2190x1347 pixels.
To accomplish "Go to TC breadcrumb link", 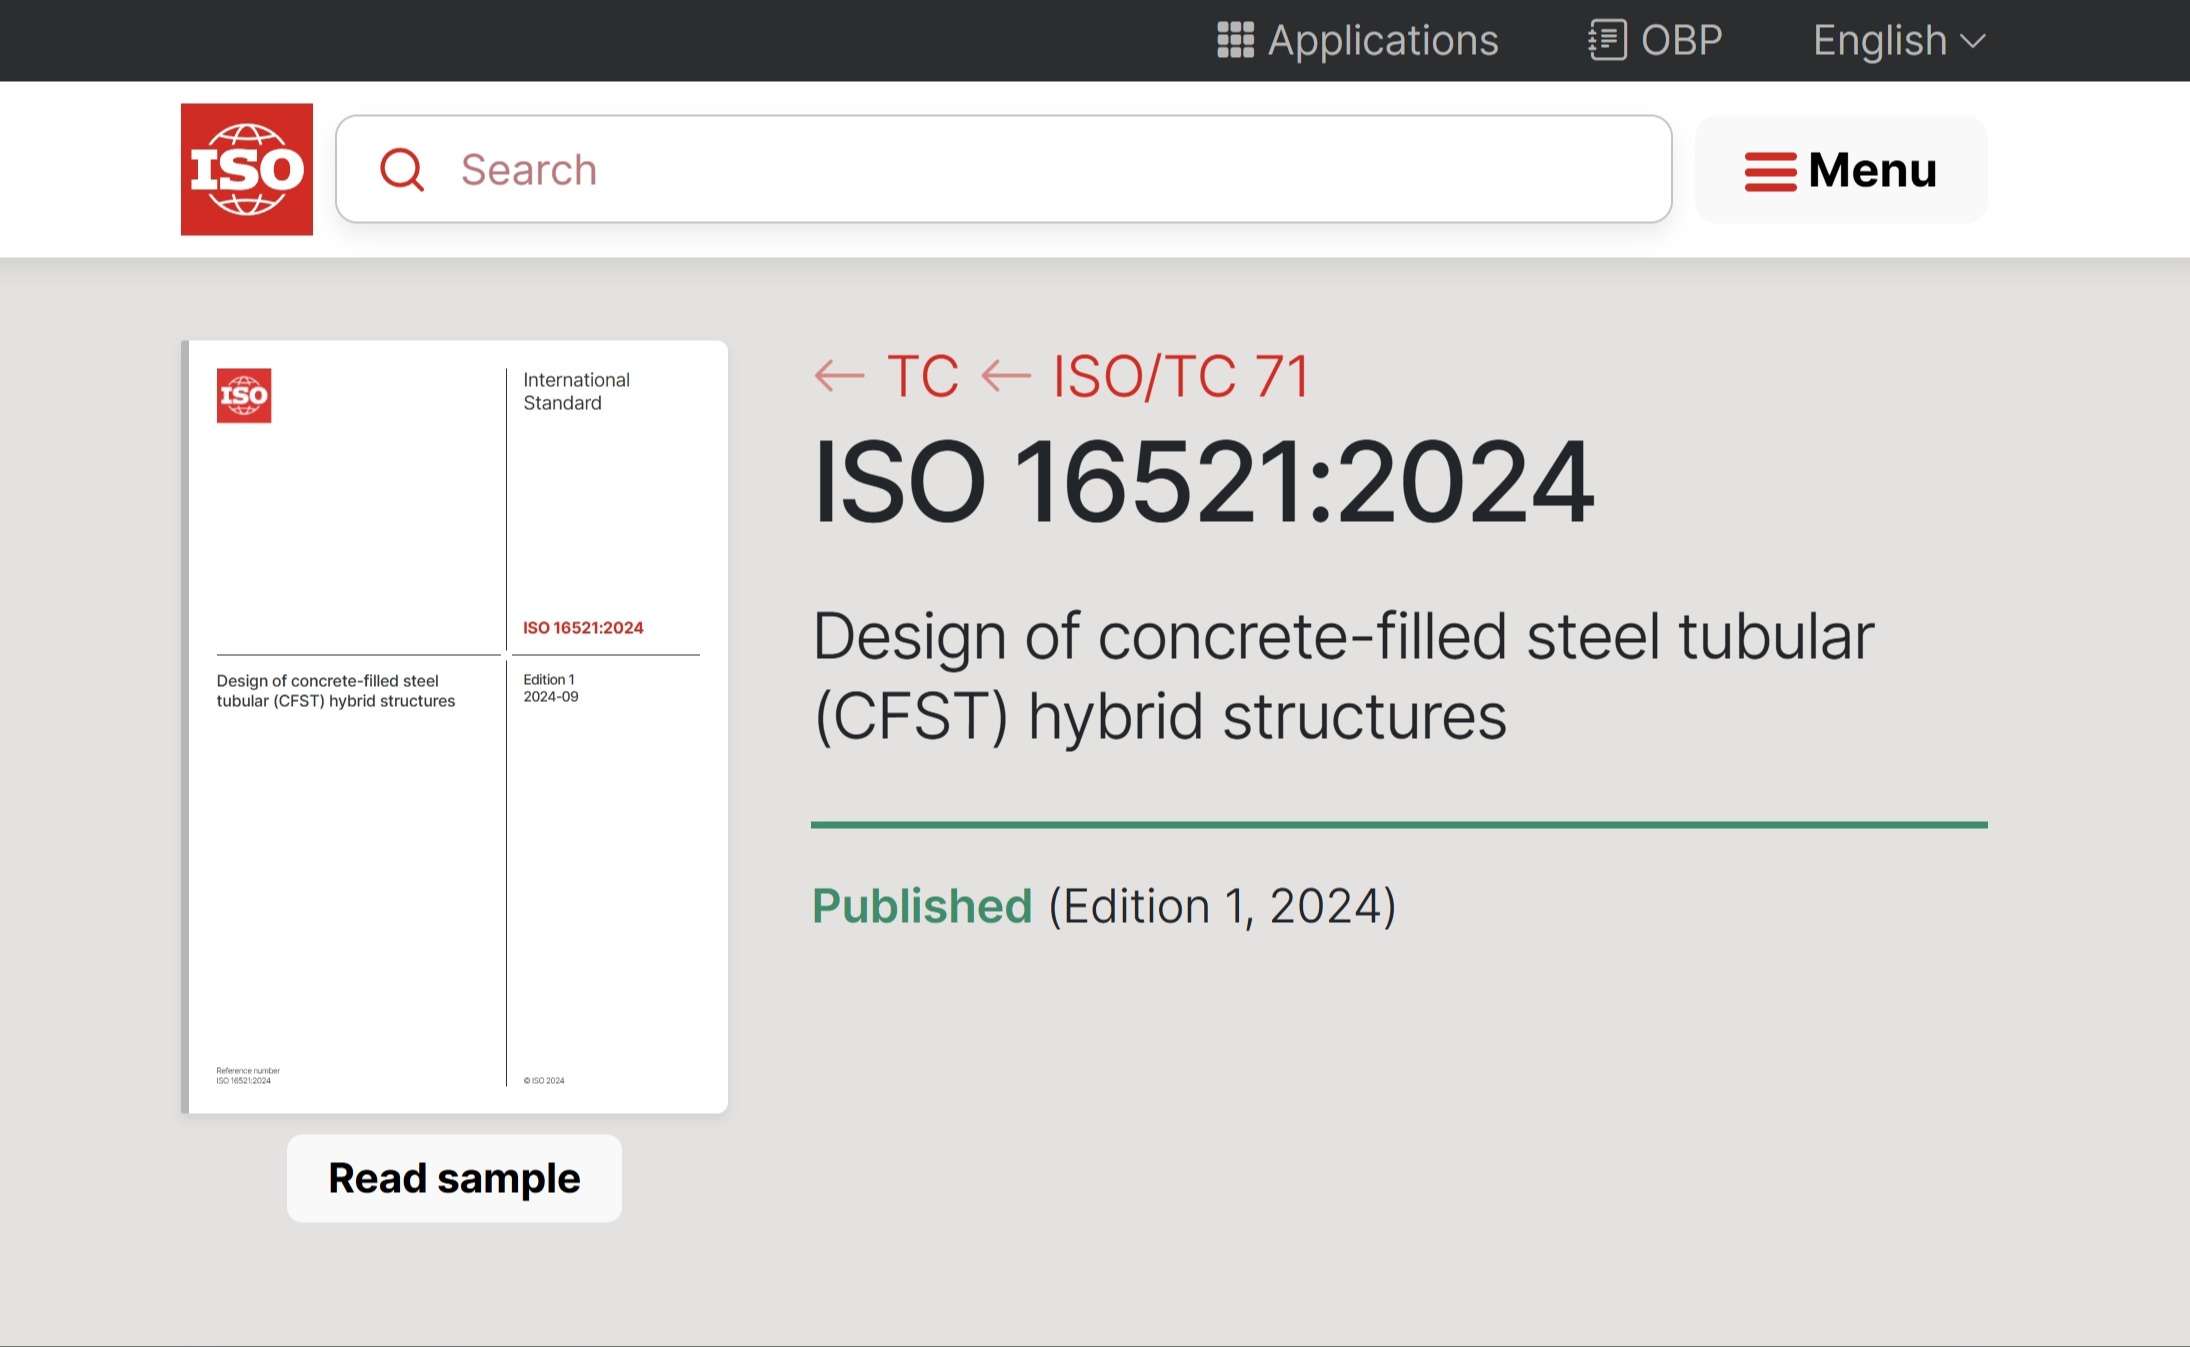I will (x=922, y=376).
